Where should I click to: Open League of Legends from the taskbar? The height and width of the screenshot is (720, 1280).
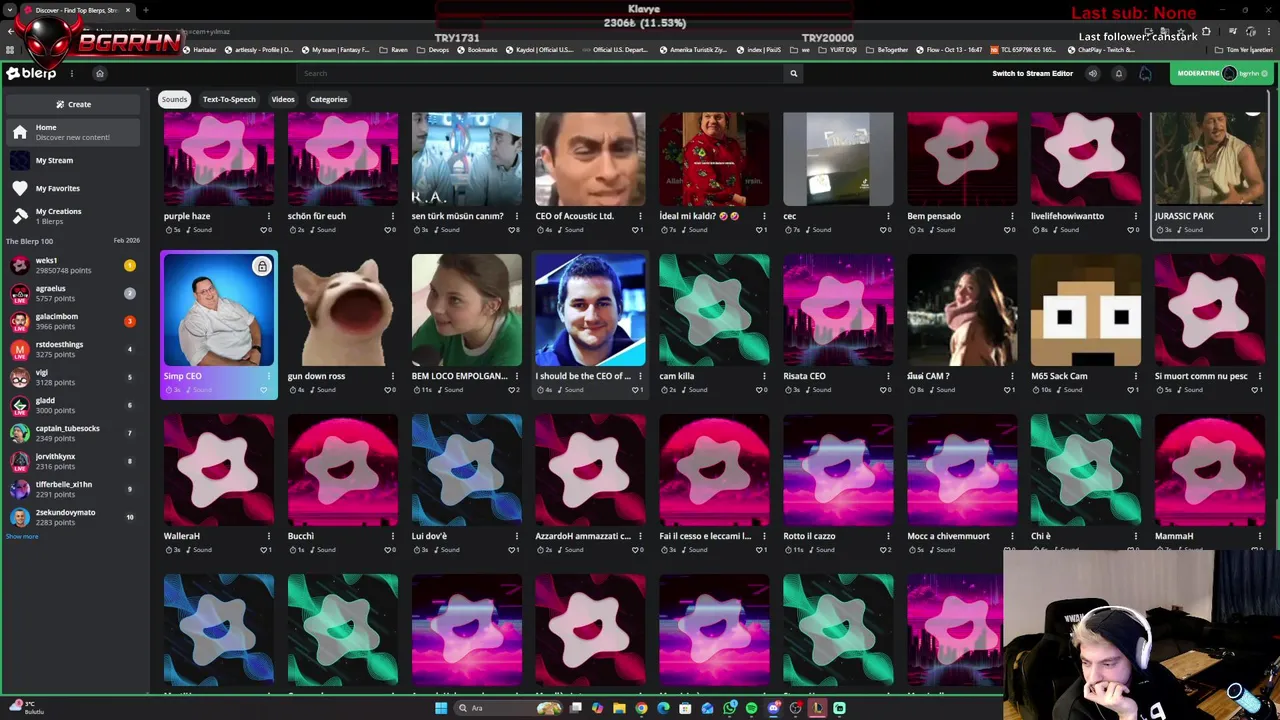click(818, 708)
